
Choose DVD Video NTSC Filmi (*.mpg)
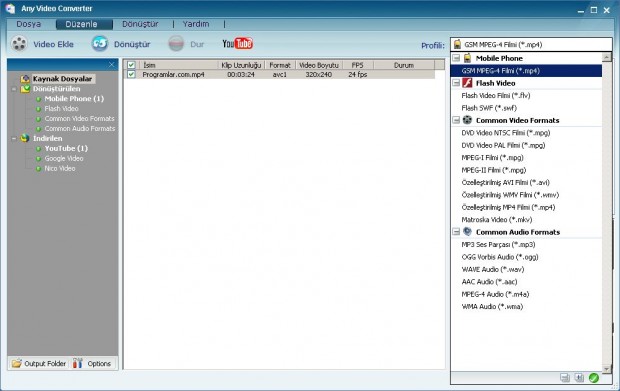pyautogui.click(x=506, y=132)
